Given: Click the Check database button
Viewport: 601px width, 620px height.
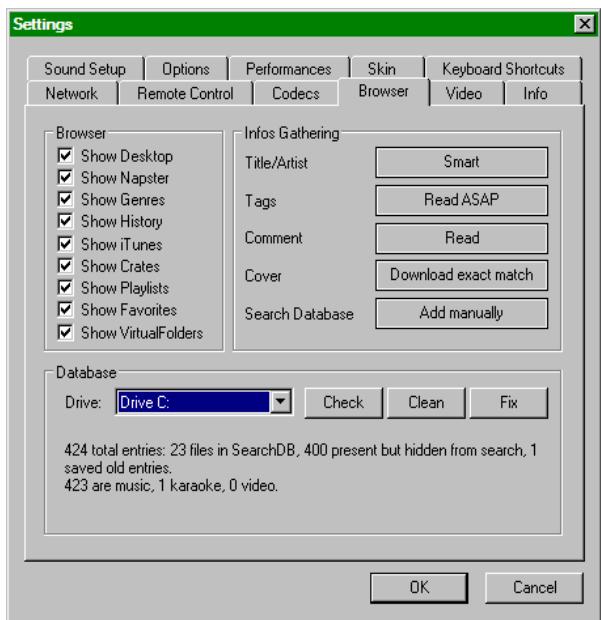Looking at the screenshot, I should 343,403.
